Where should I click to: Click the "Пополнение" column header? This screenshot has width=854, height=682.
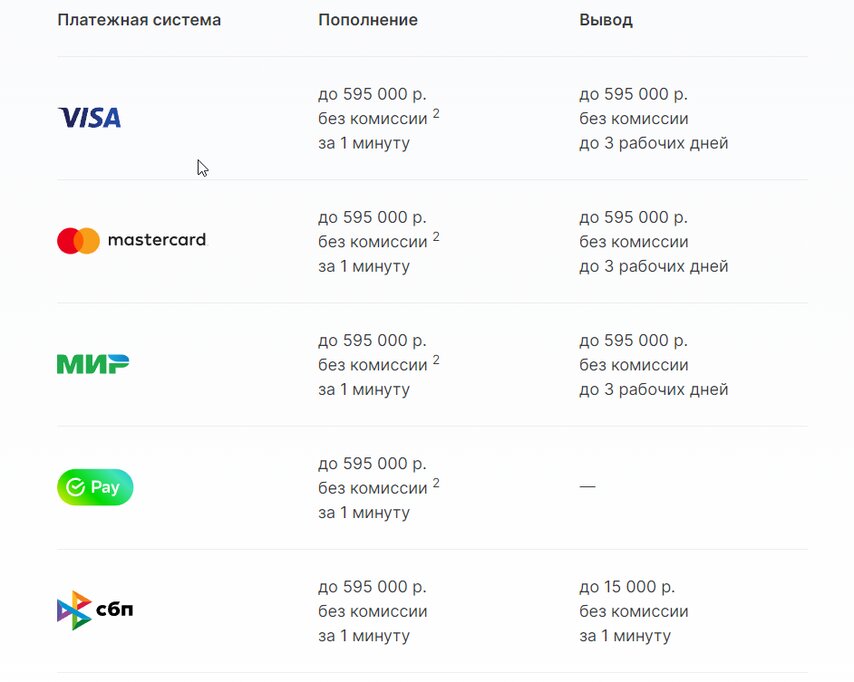tap(368, 20)
